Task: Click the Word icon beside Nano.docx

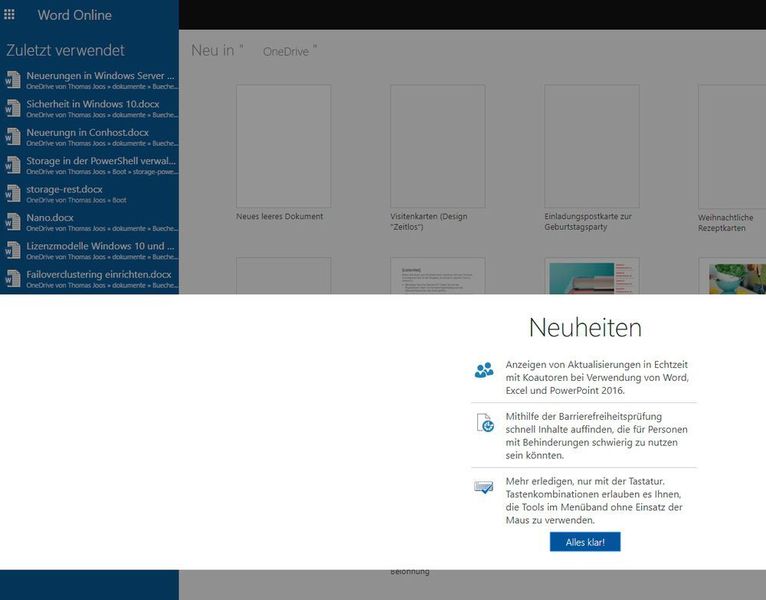Action: (x=13, y=221)
